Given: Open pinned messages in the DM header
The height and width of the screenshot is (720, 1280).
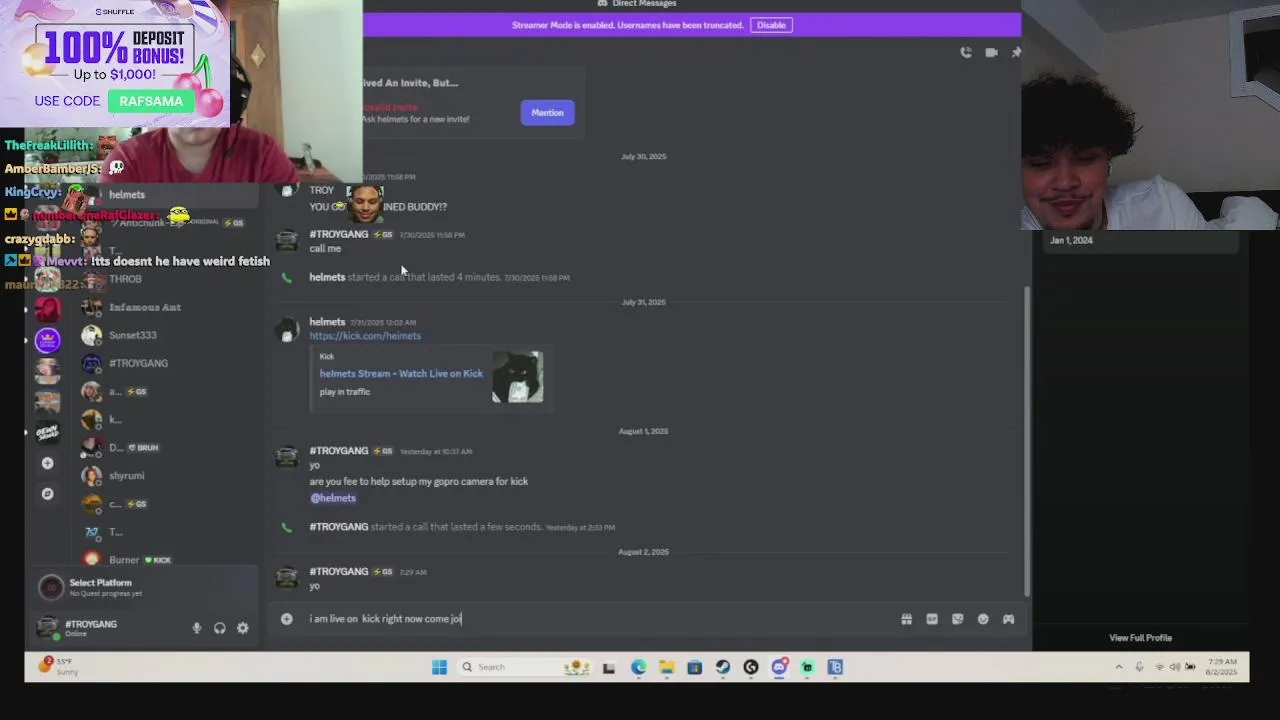Looking at the screenshot, I should point(1016,52).
